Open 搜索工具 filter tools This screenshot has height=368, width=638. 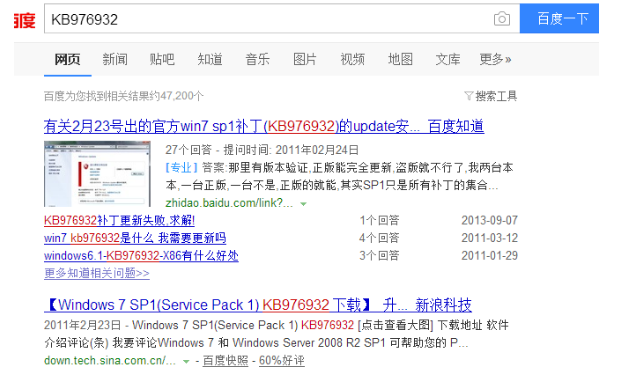tap(491, 96)
